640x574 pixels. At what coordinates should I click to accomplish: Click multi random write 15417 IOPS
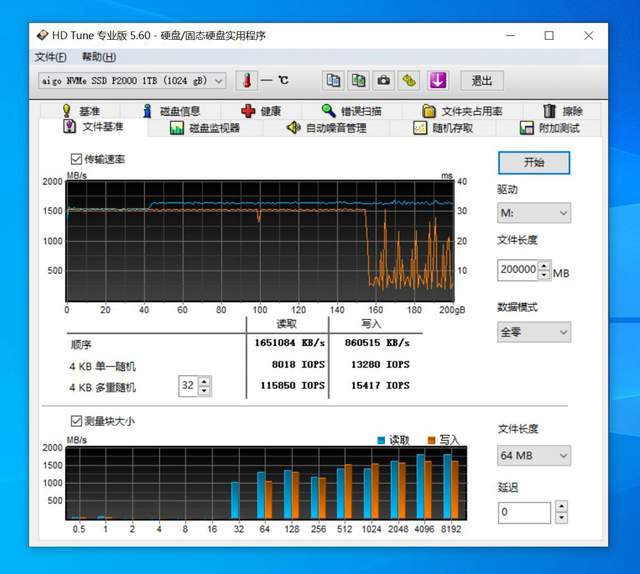point(380,385)
